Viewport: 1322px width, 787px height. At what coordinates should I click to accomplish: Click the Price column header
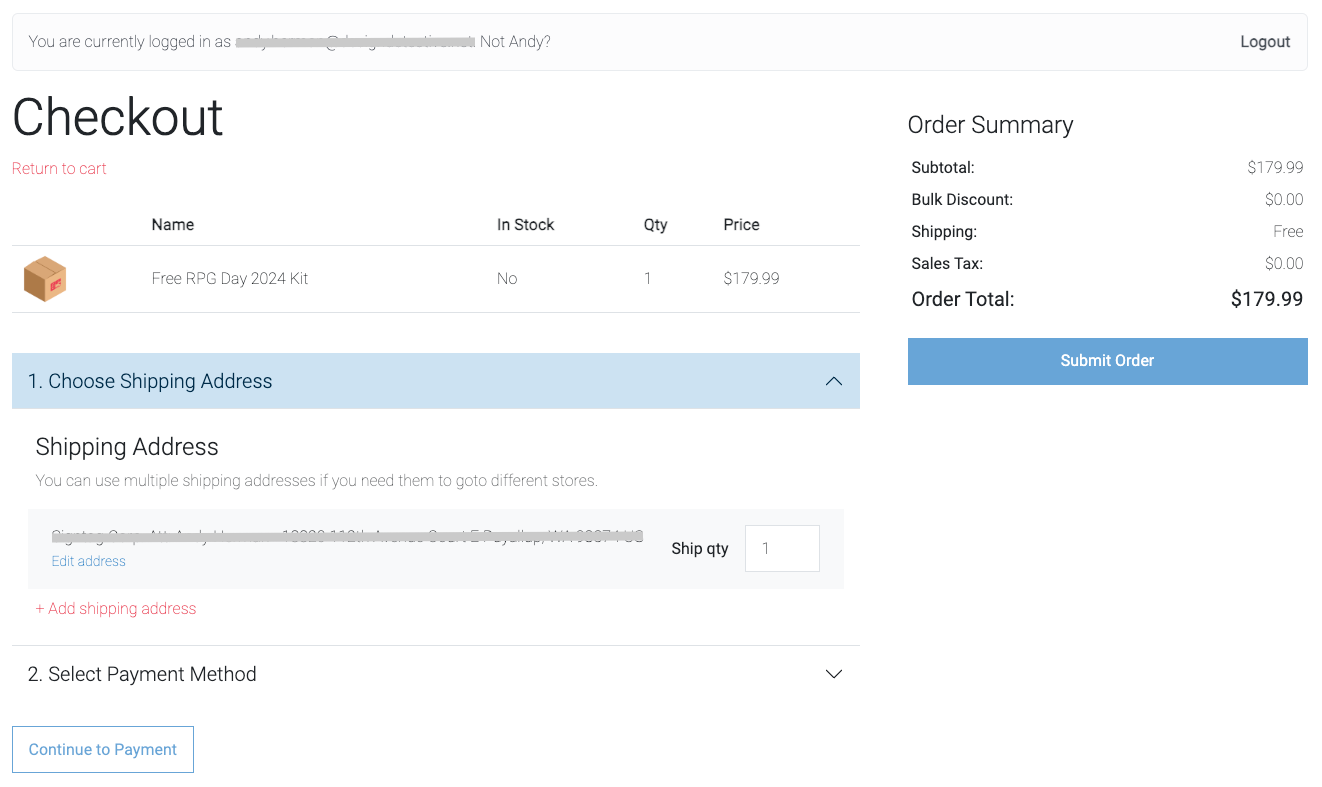741,224
